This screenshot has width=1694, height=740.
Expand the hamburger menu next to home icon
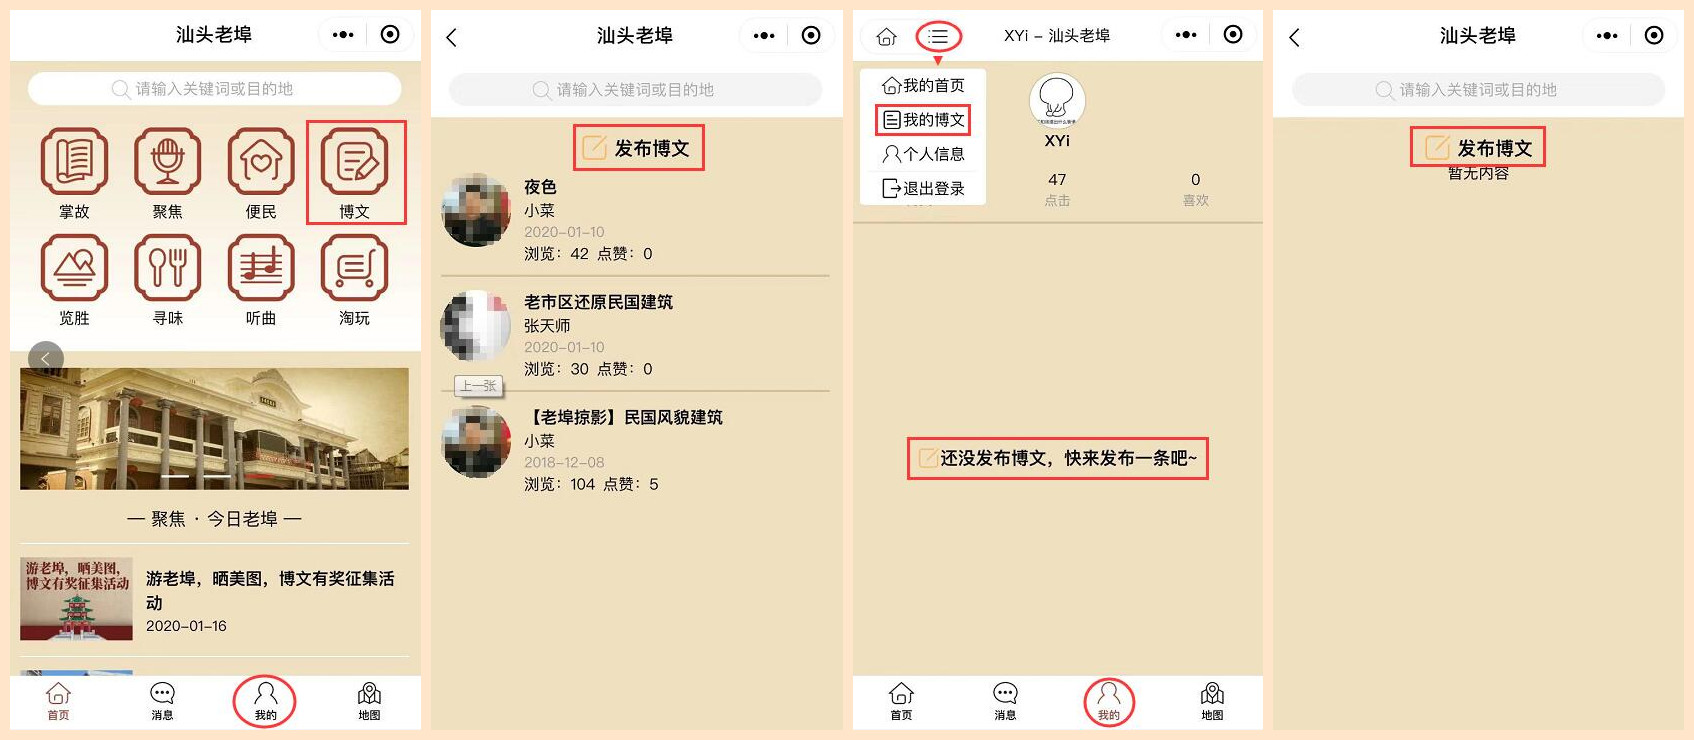pos(938,37)
